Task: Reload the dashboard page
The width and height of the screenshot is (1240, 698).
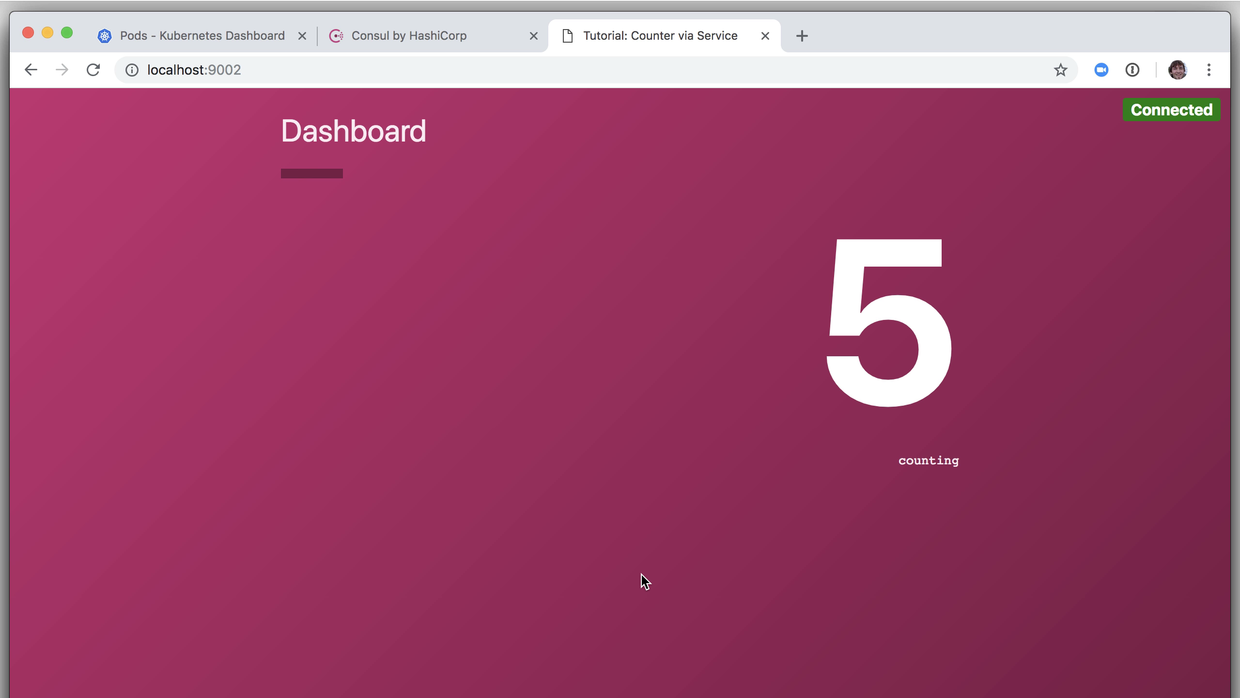Action: (93, 69)
